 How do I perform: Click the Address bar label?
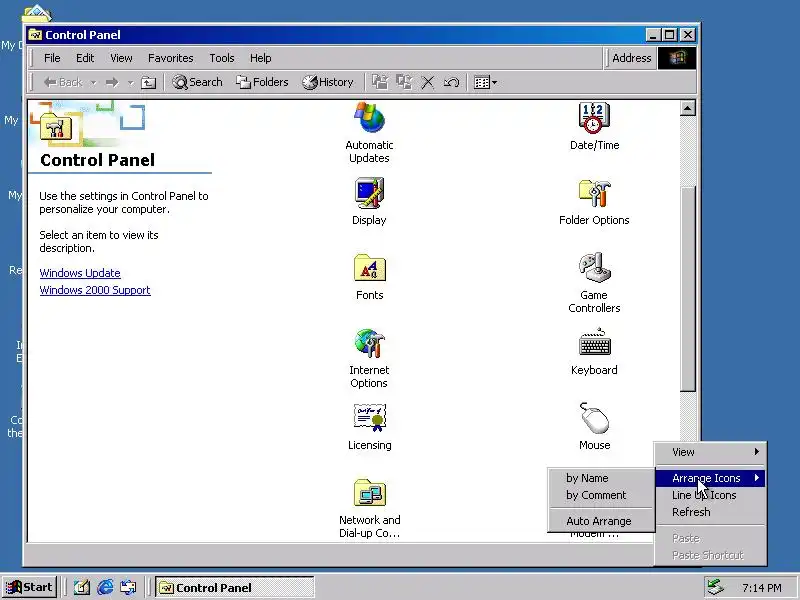(x=631, y=58)
